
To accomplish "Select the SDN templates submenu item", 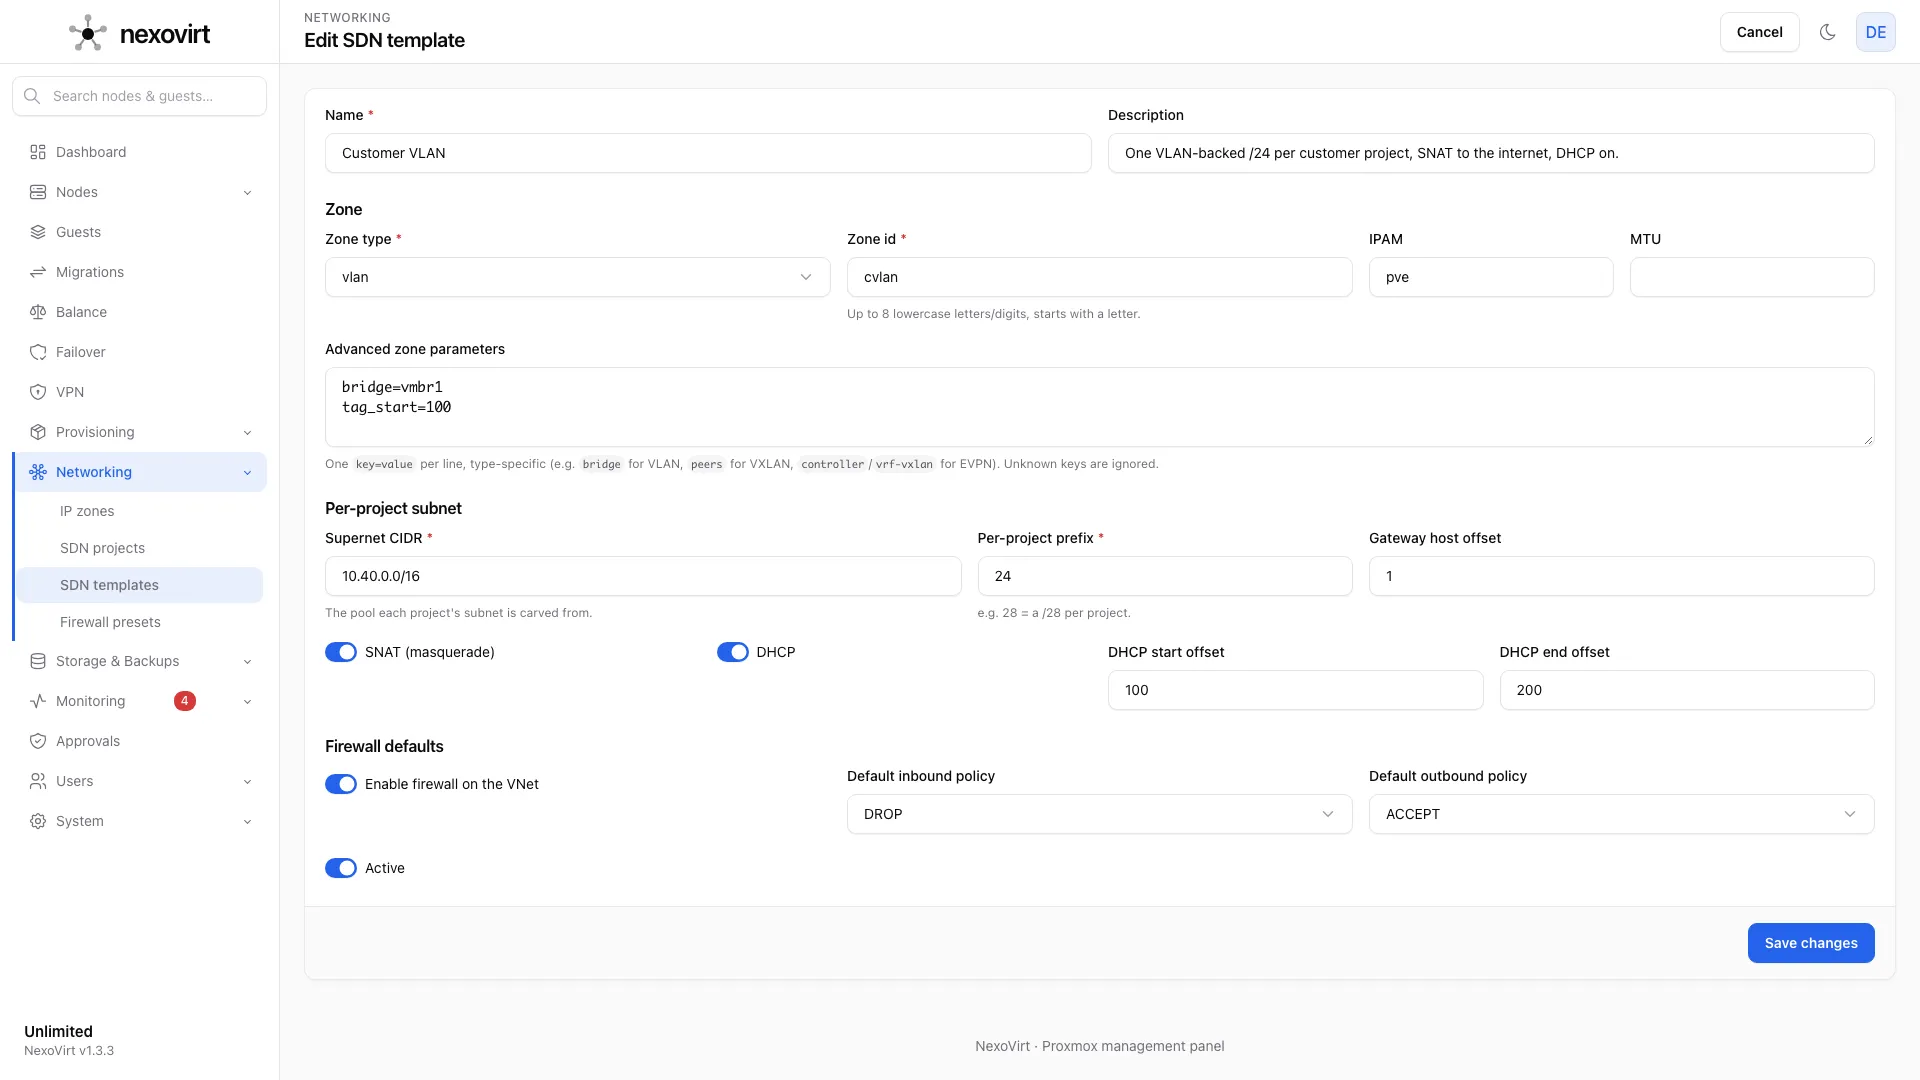I will [140, 585].
